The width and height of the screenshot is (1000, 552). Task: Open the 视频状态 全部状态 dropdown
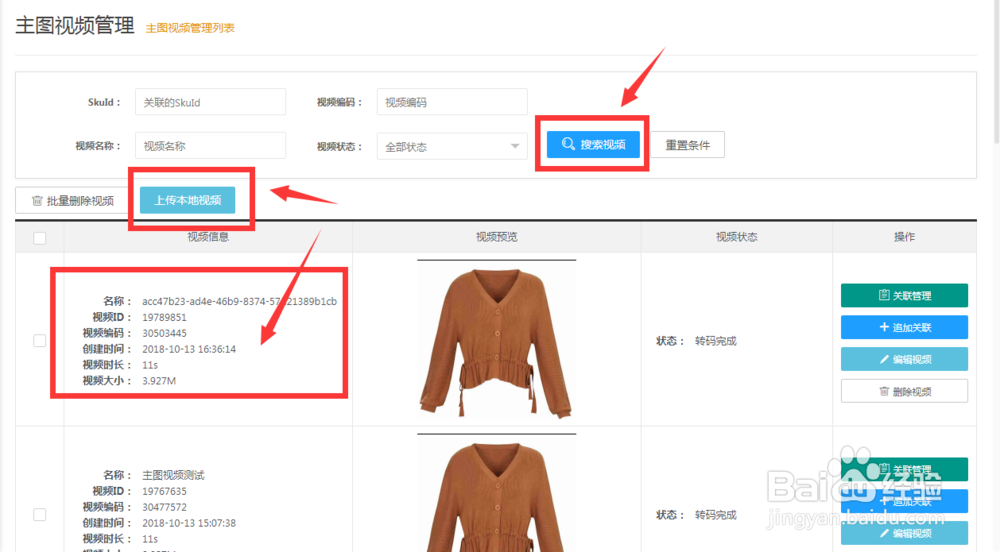click(452, 147)
